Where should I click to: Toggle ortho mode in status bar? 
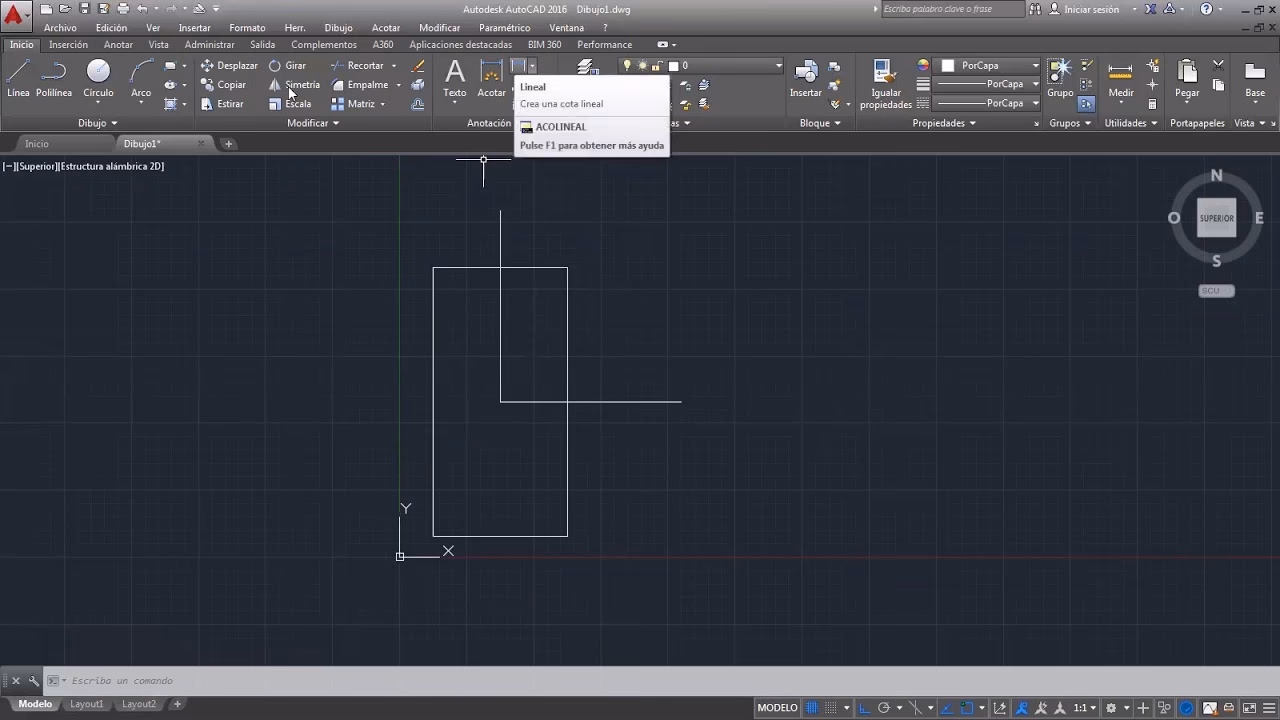click(x=865, y=708)
